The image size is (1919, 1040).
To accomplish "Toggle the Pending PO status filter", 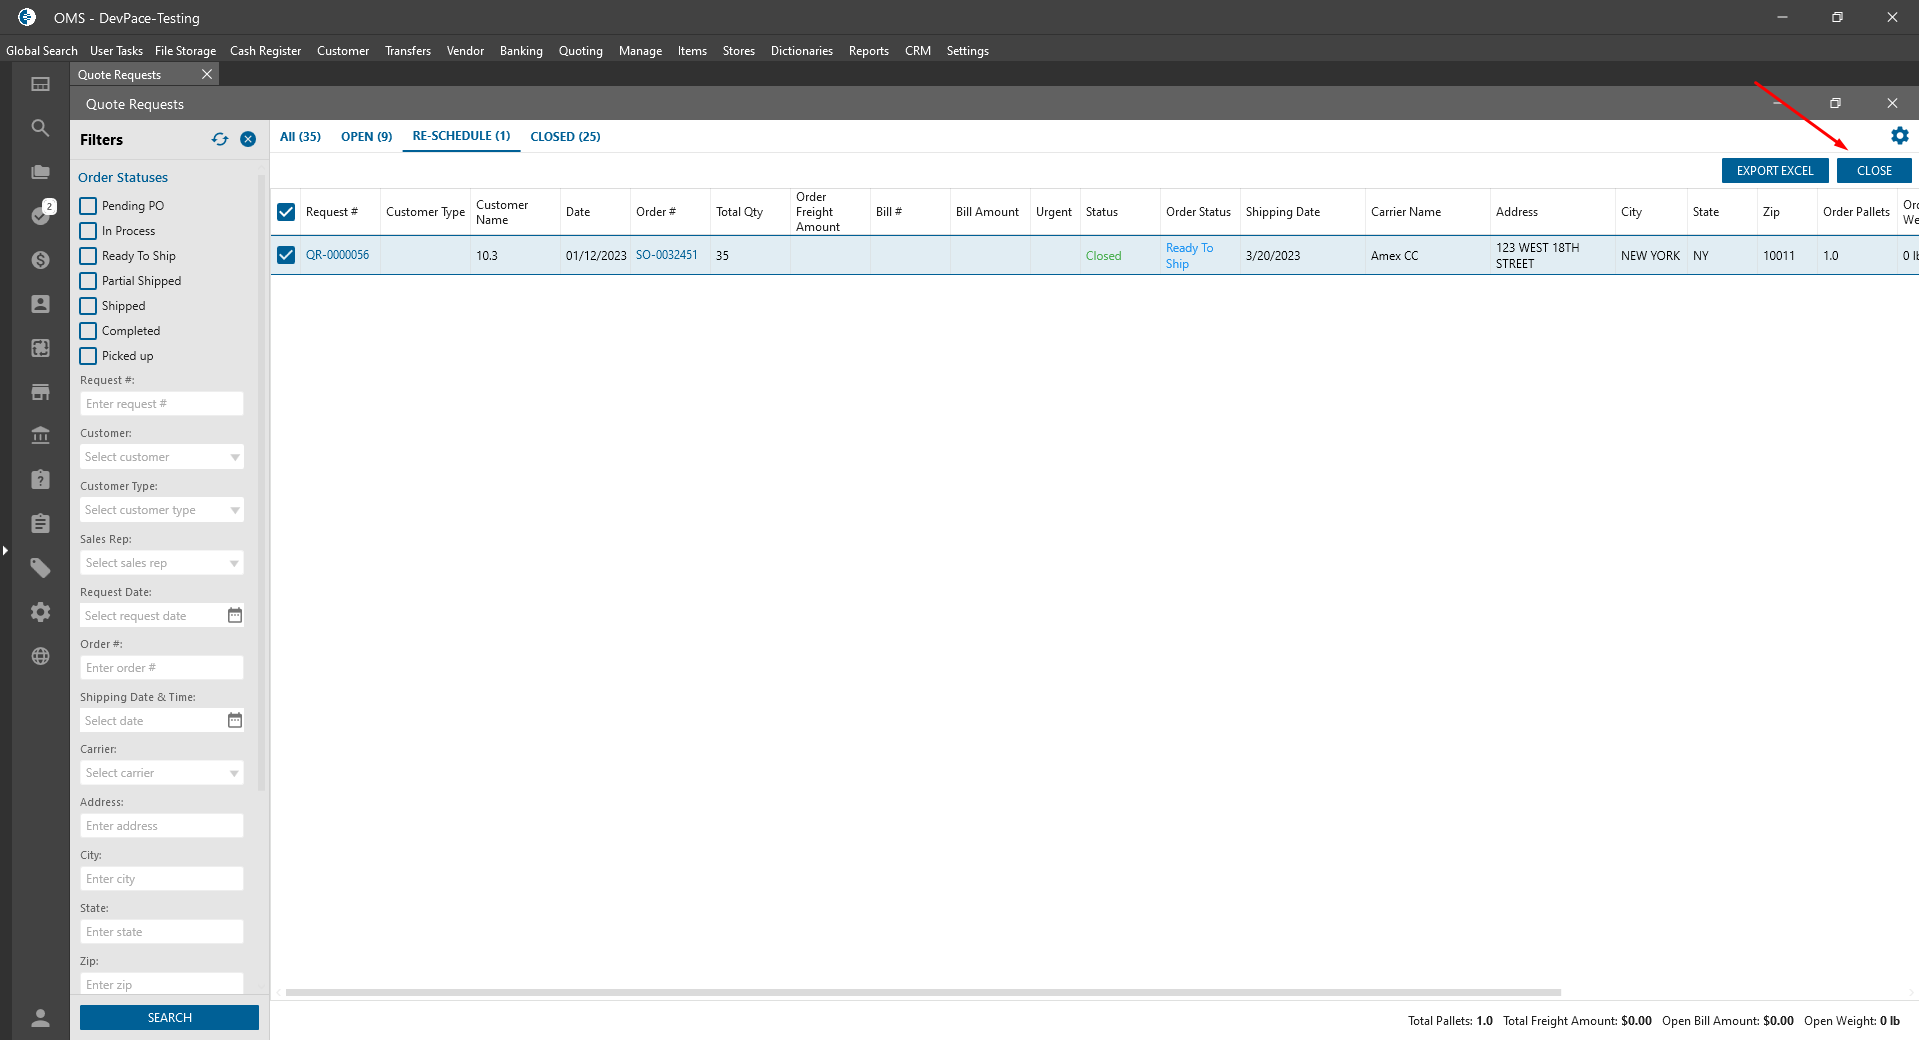I will coord(88,206).
